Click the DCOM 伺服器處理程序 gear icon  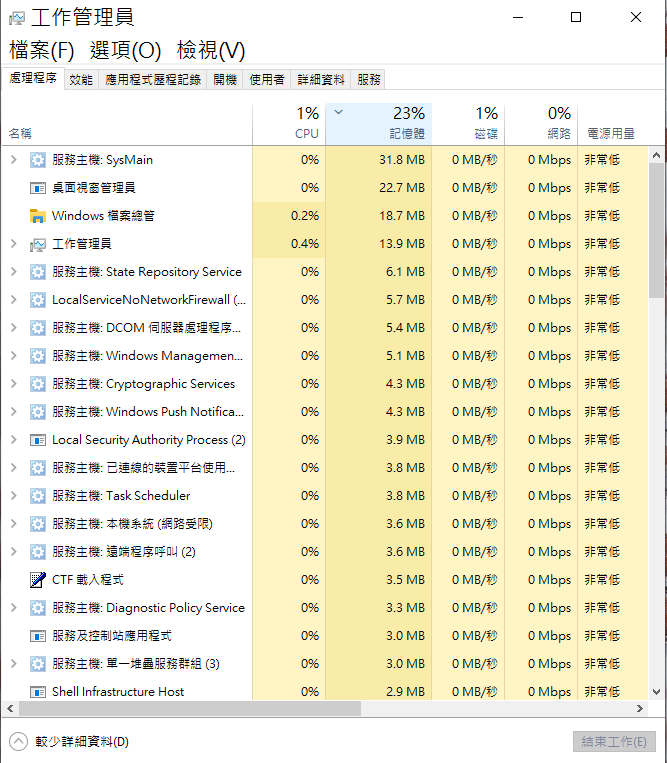coord(38,328)
